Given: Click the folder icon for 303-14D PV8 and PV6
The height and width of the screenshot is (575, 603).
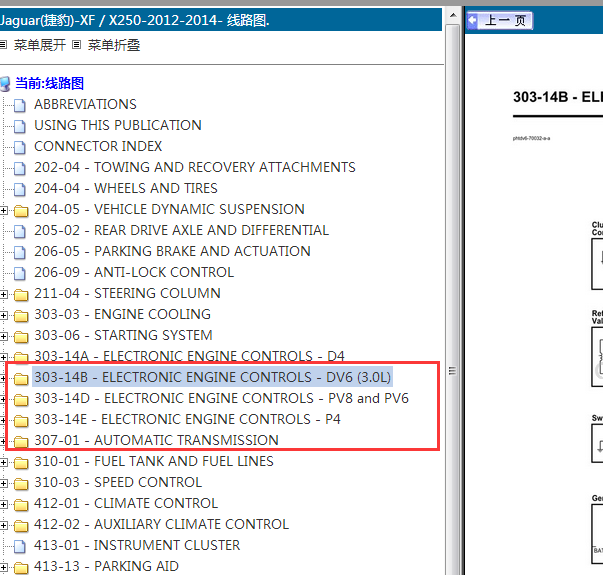Looking at the screenshot, I should click(21, 400).
